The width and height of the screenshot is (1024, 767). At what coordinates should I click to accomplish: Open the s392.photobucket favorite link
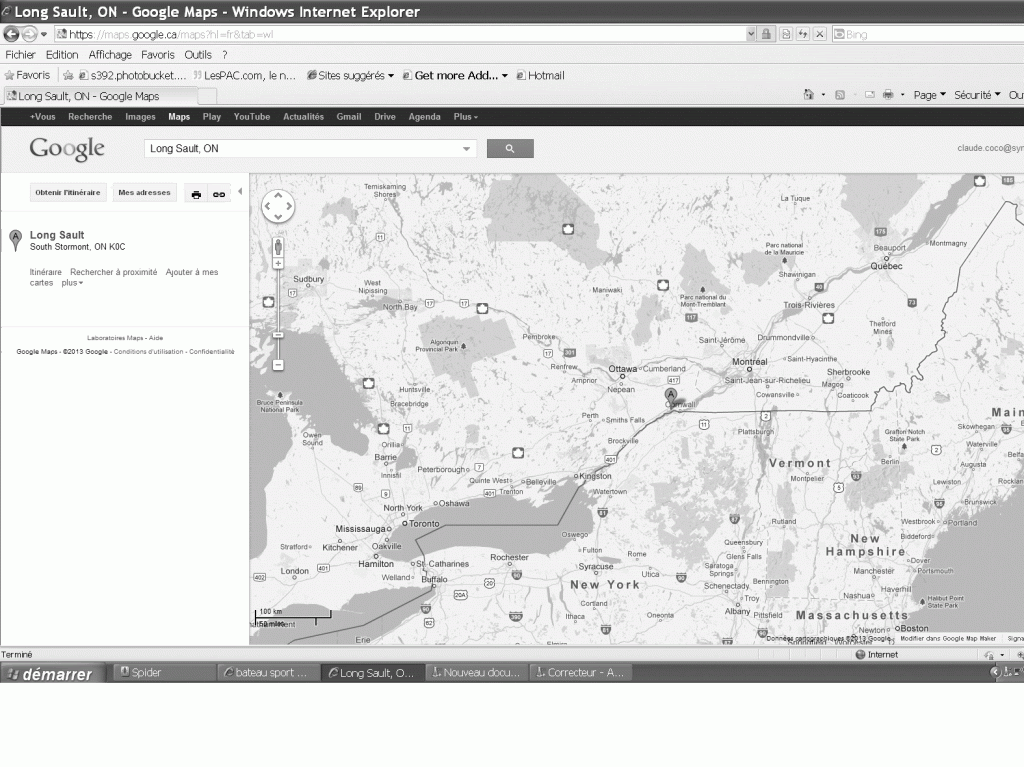click(133, 75)
